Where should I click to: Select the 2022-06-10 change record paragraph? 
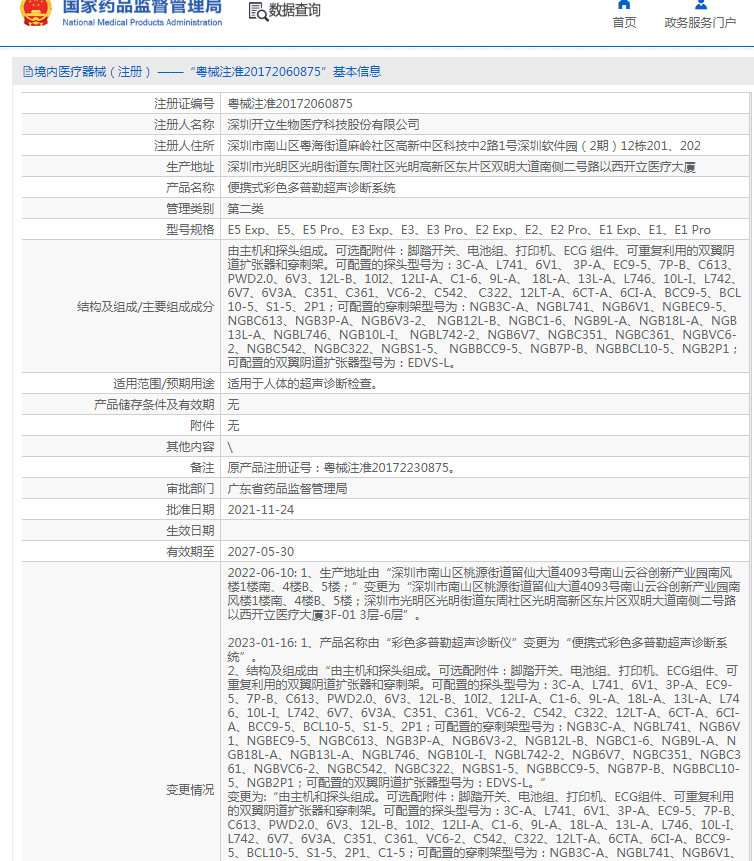click(484, 594)
